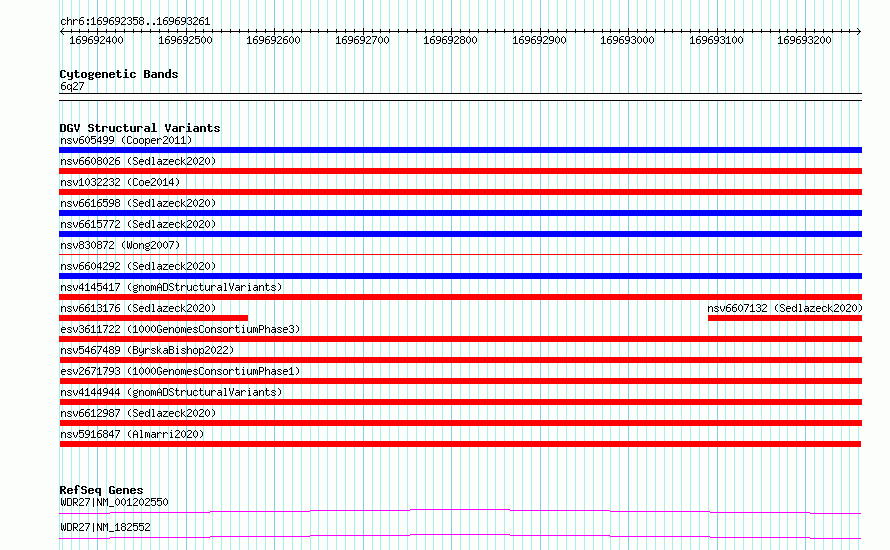Click the nsv5916847 (Almarri2020) label
The image size is (890, 550).
[132, 434]
